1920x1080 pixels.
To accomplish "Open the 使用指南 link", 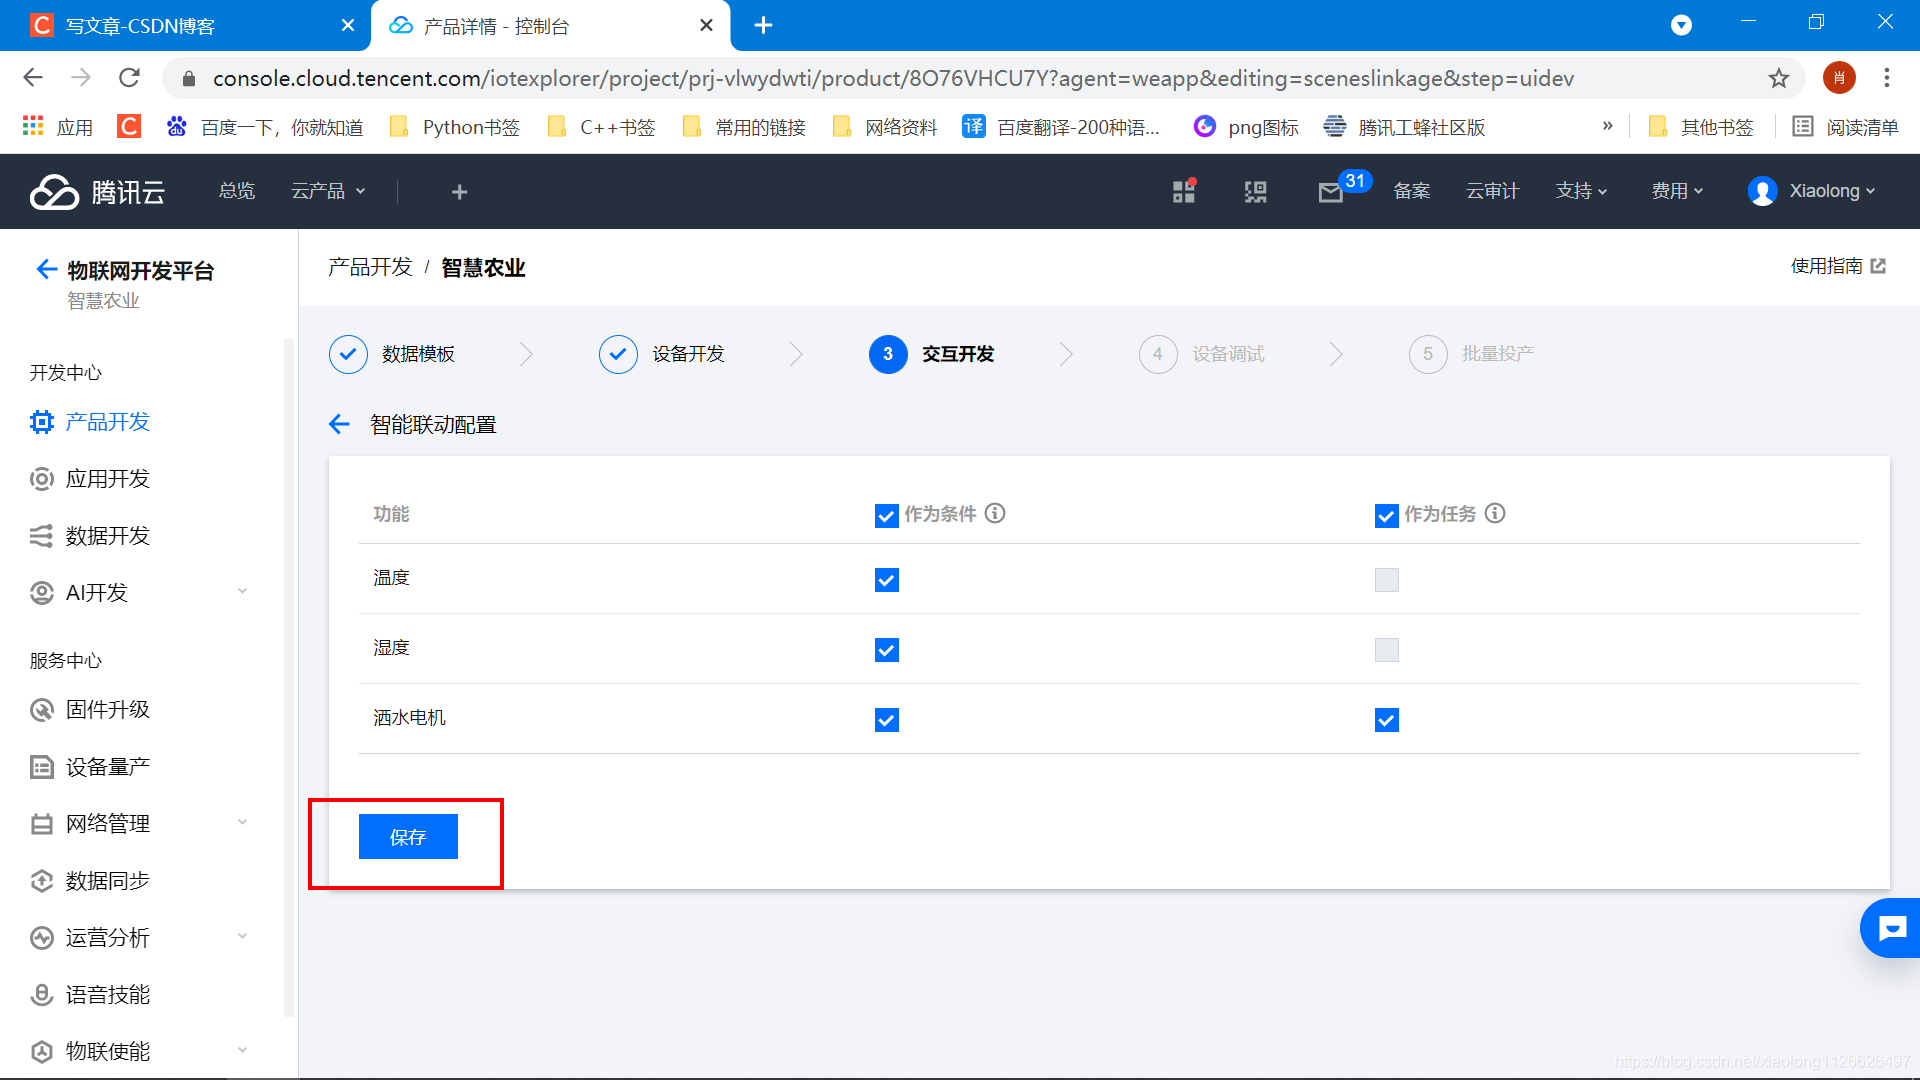I will pyautogui.click(x=1837, y=266).
